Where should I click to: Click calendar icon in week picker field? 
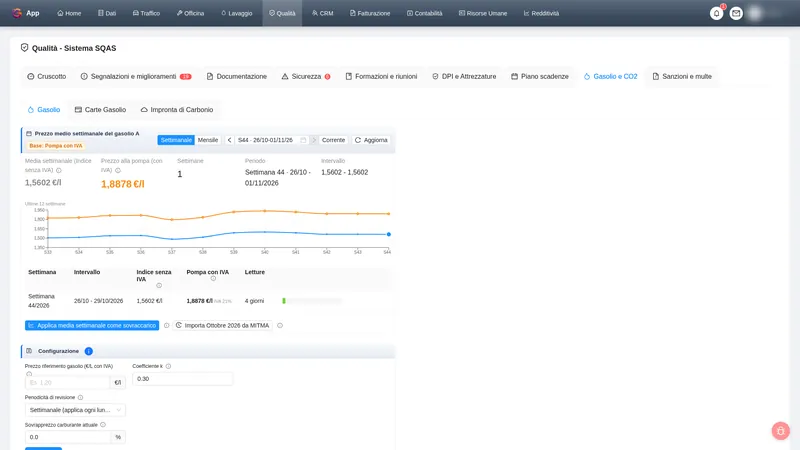(303, 140)
